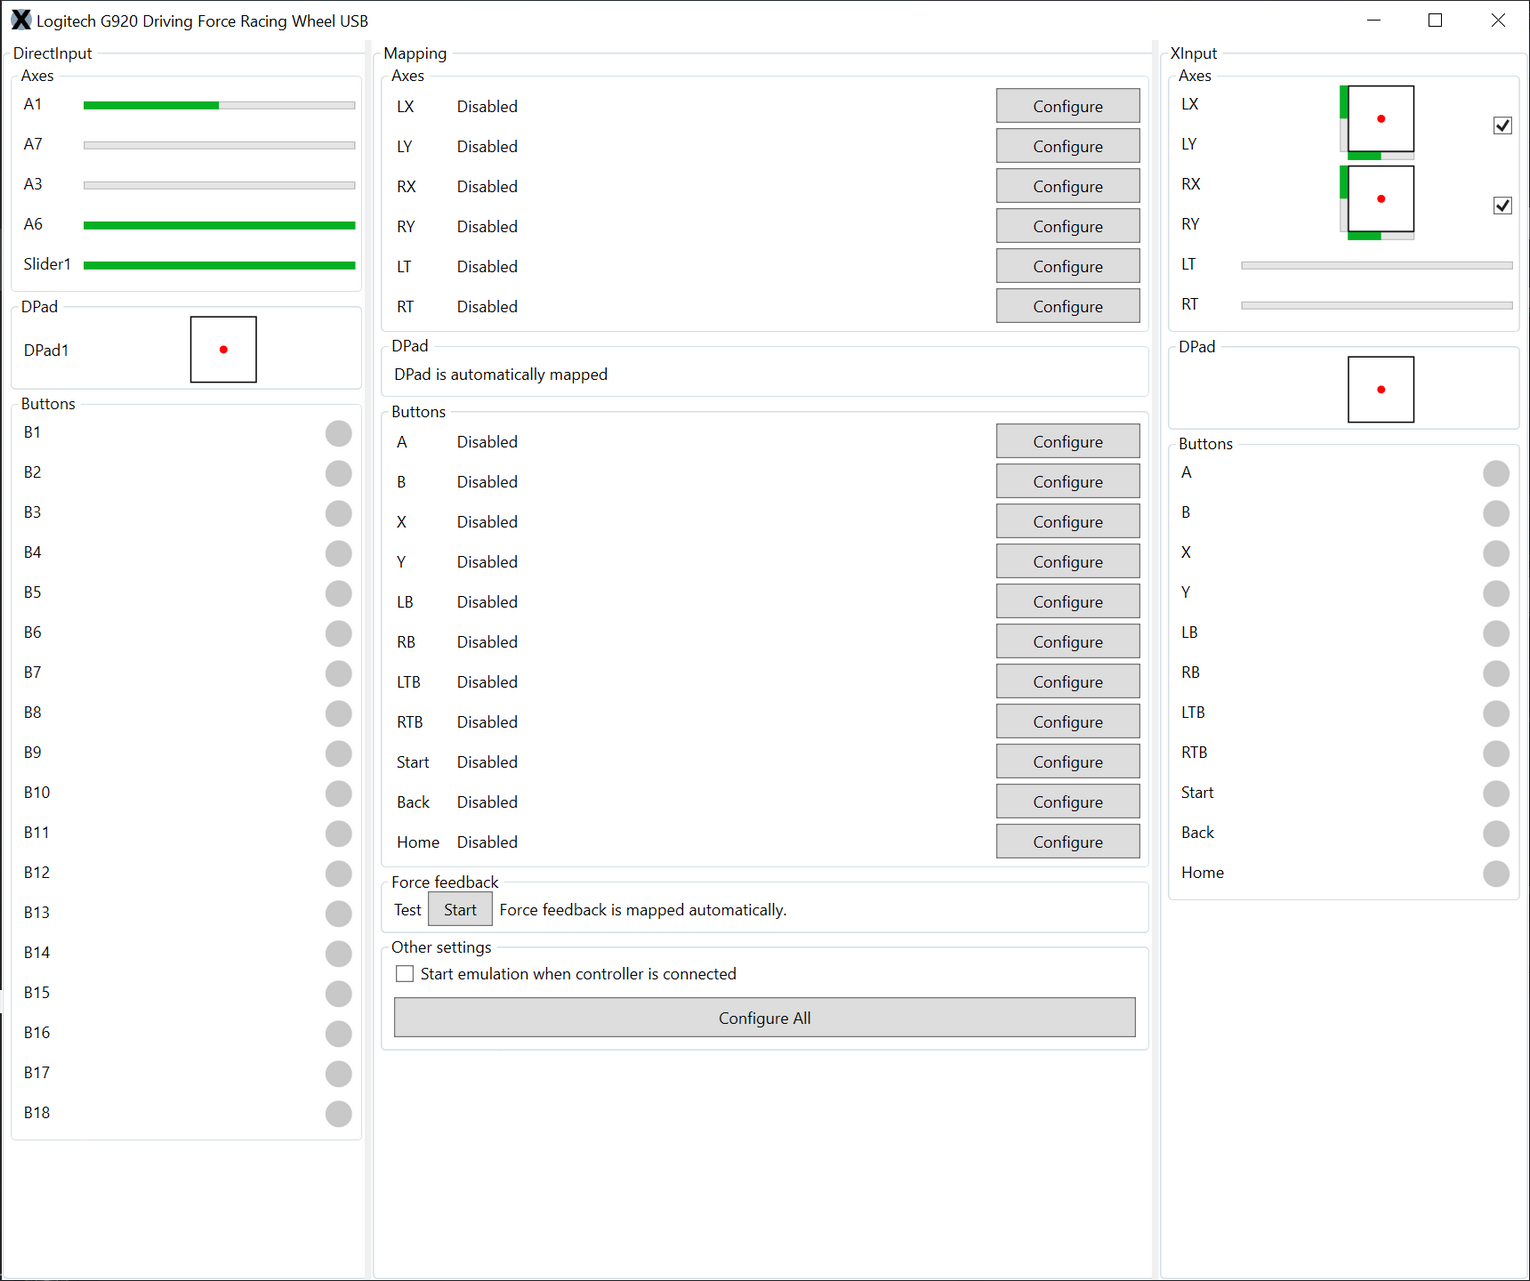Image resolution: width=1530 pixels, height=1281 pixels.
Task: Configure the RY axis mapping
Action: tap(1068, 226)
